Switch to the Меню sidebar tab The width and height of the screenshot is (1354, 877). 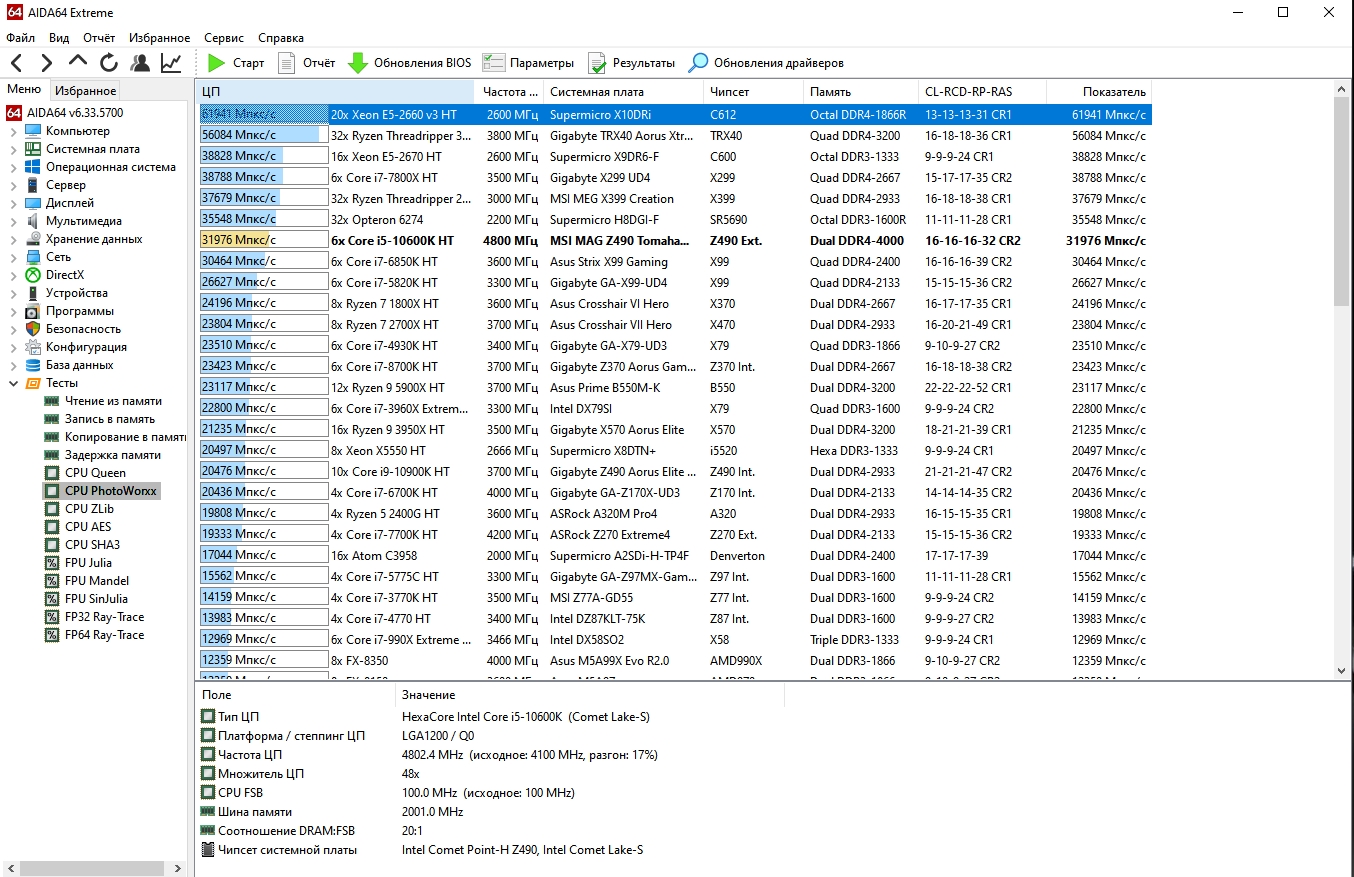pos(24,90)
